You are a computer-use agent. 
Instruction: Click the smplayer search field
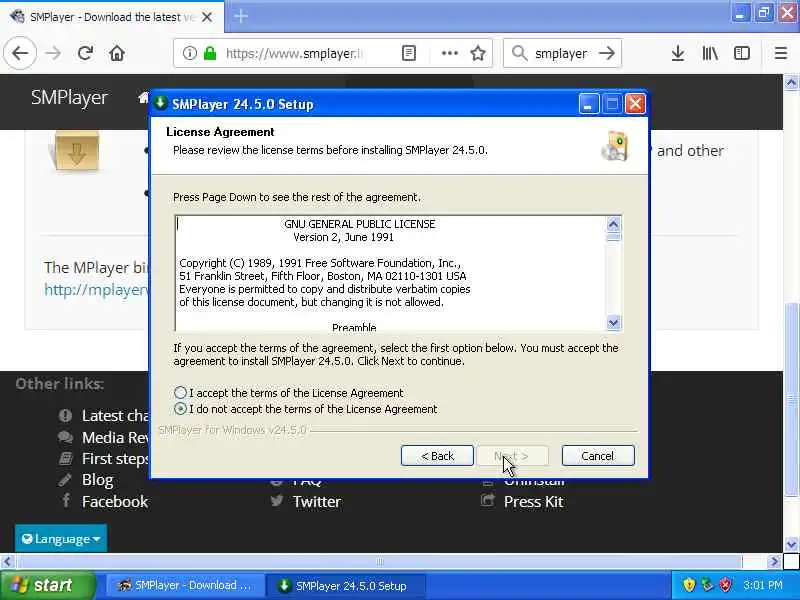click(561, 53)
